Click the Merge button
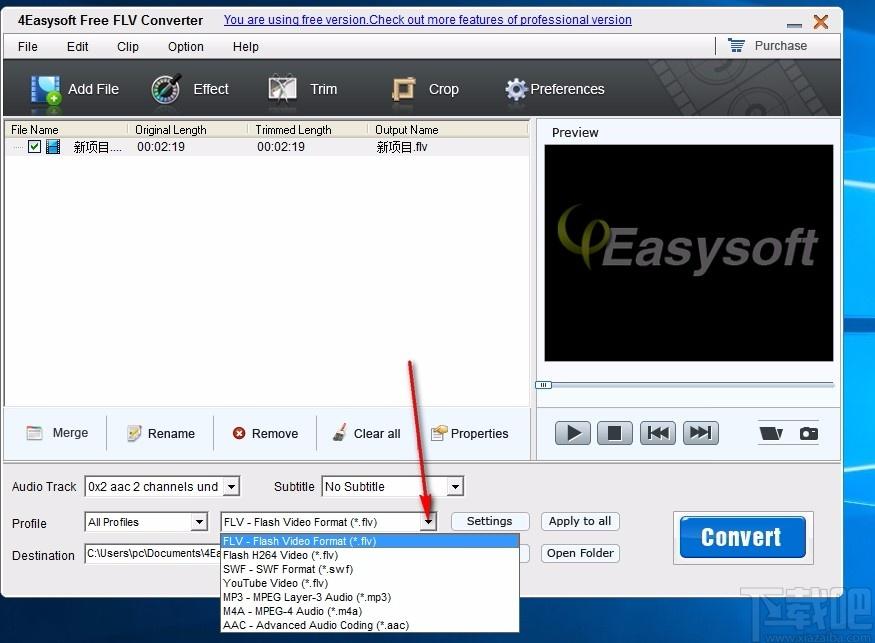The image size is (875, 643). 57,433
